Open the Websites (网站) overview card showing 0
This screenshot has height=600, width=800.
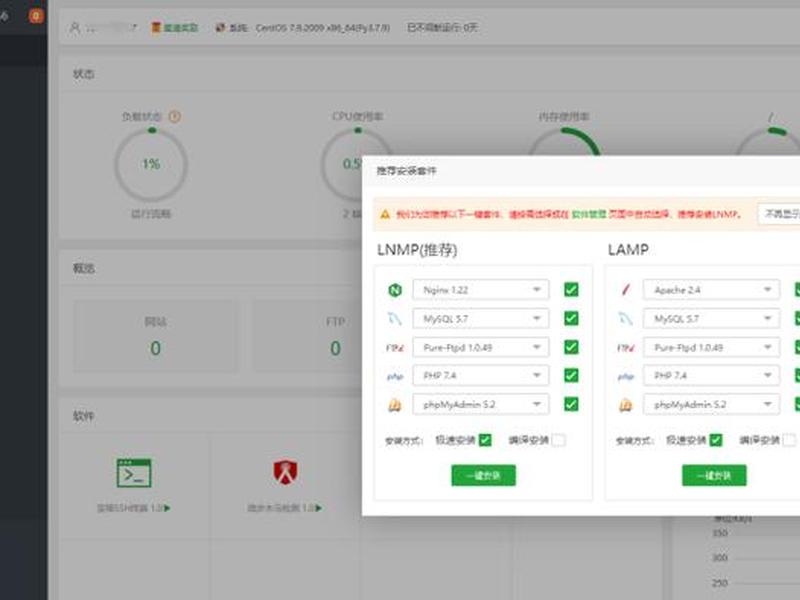156,336
